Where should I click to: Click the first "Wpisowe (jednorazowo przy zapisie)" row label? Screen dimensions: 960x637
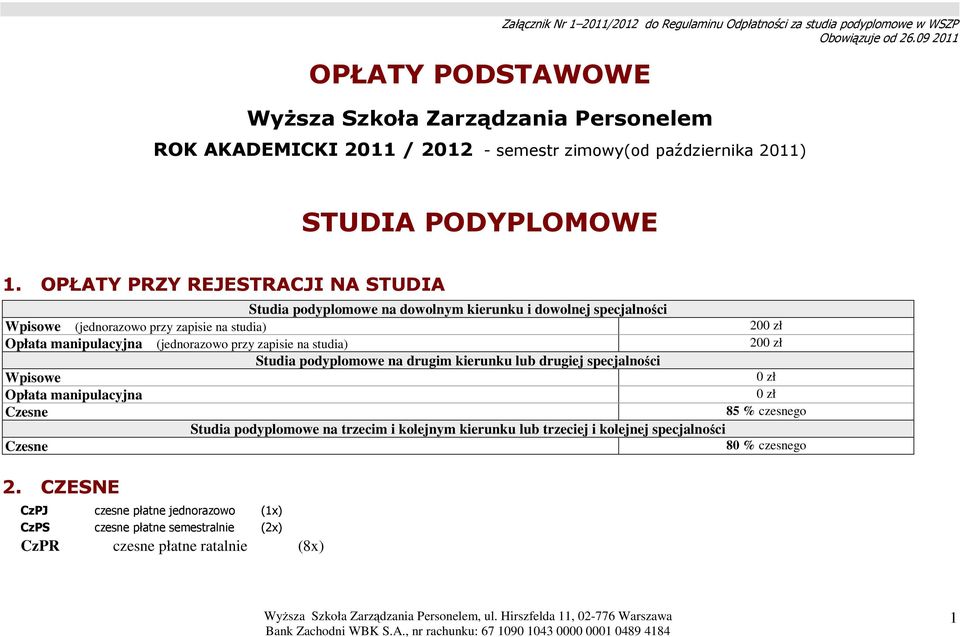click(x=136, y=326)
